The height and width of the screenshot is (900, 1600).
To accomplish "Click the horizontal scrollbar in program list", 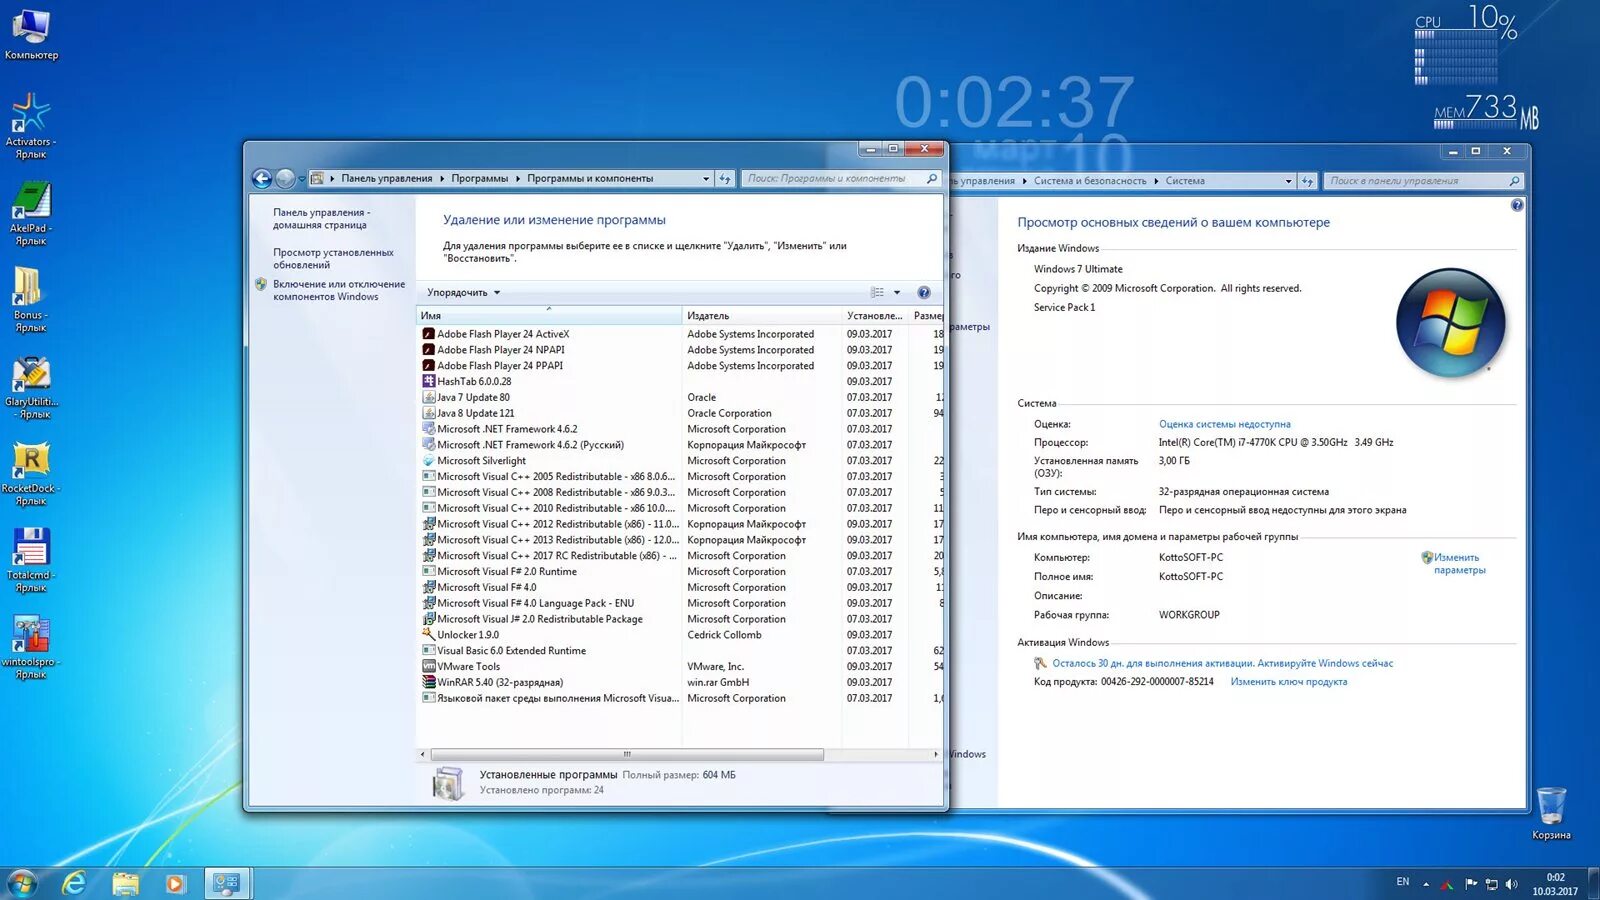I will (x=627, y=755).
